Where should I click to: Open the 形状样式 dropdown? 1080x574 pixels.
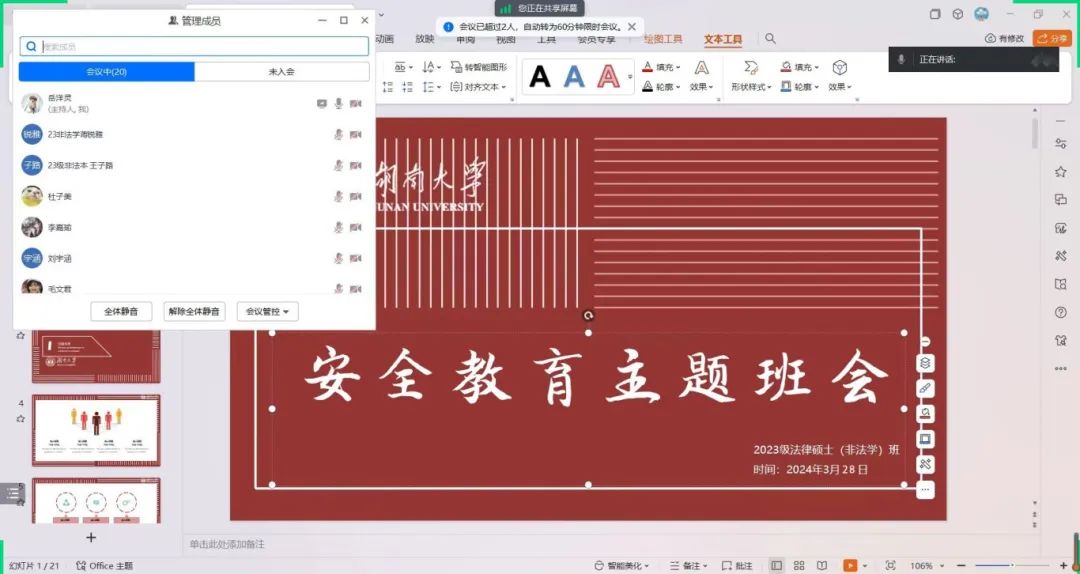click(750, 87)
